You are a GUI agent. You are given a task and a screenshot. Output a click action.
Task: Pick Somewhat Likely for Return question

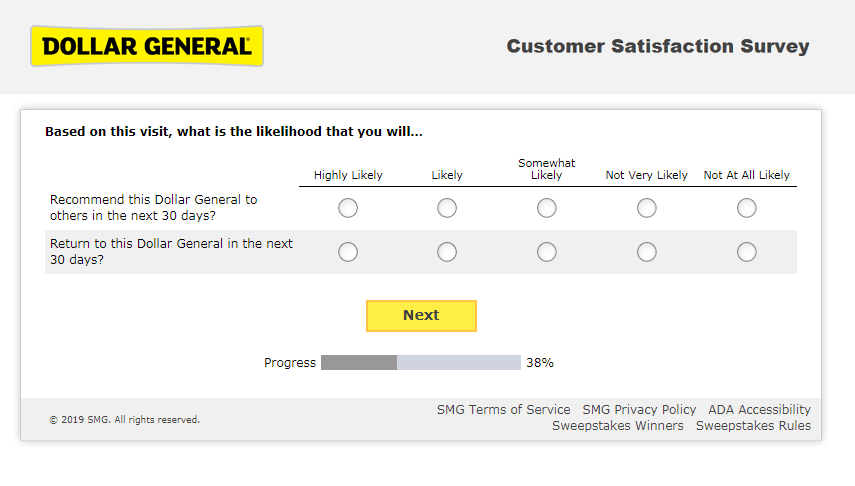[547, 252]
